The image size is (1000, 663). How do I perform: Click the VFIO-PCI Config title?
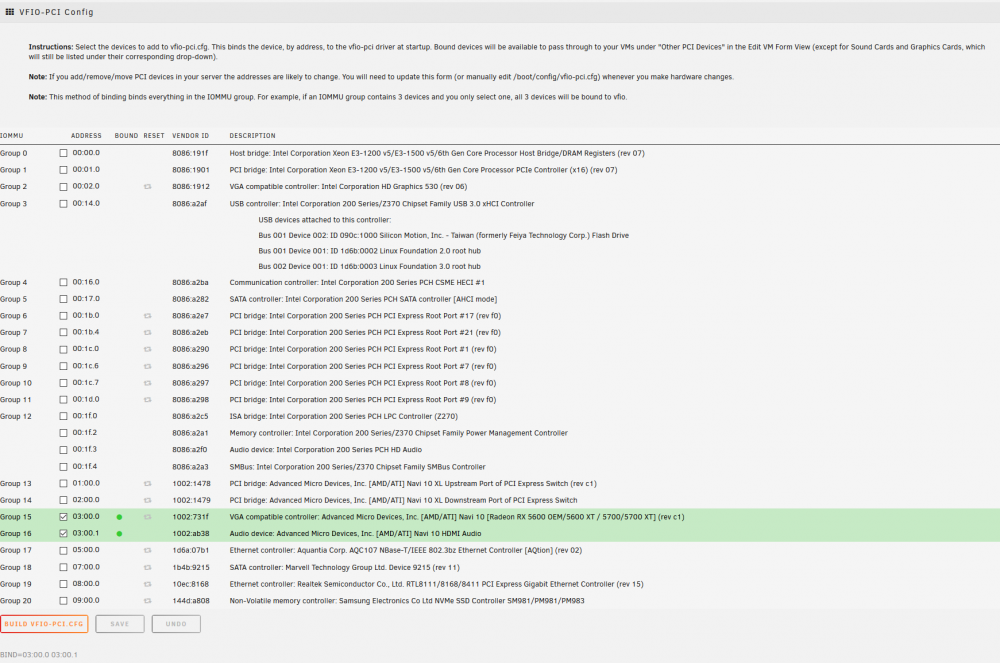56,12
